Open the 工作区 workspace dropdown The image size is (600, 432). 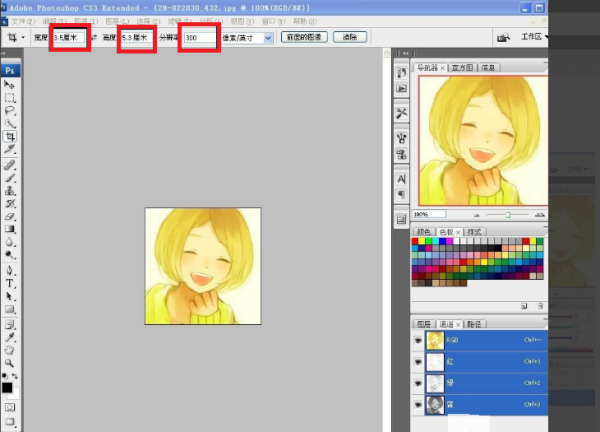click(534, 37)
